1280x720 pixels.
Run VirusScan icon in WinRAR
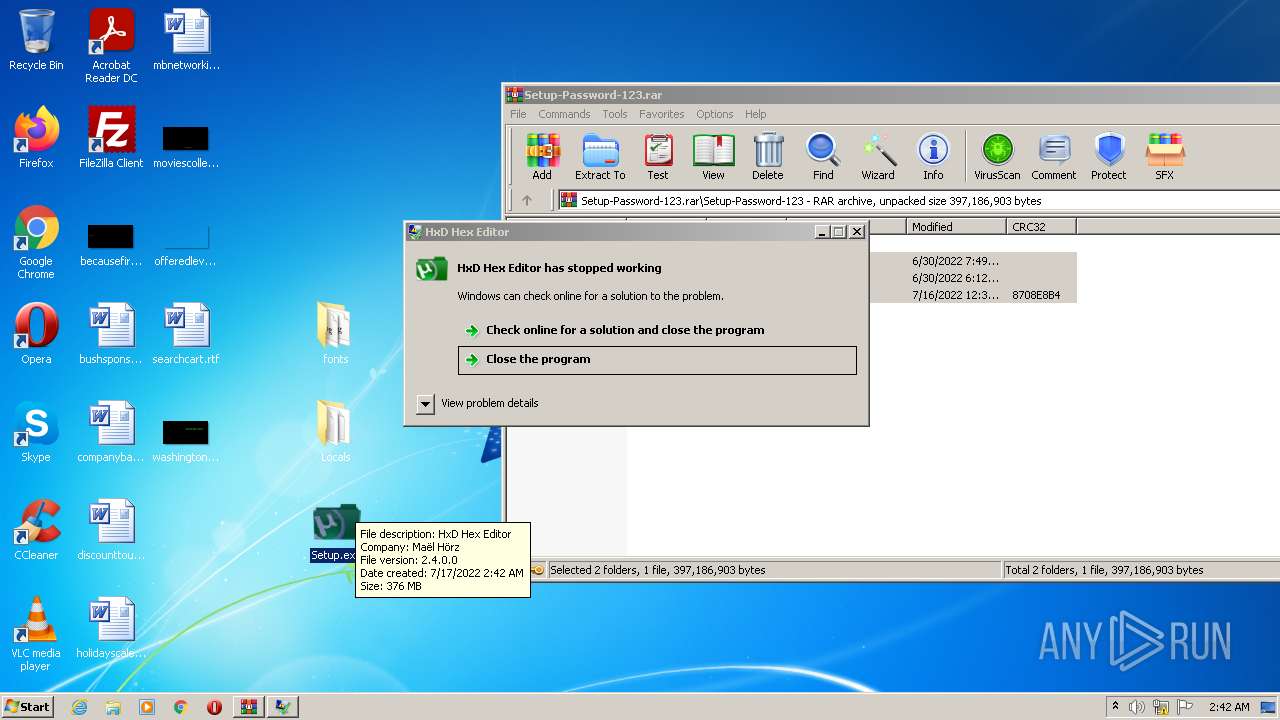coord(997,157)
